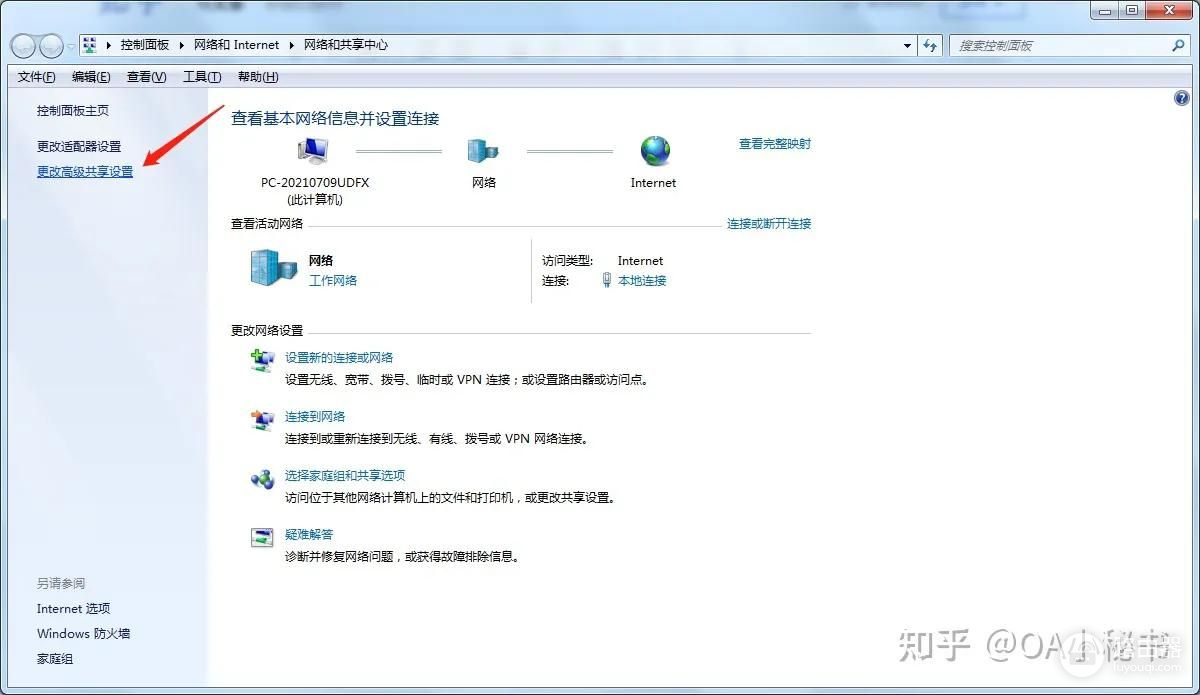This screenshot has width=1200, height=695.
Task: Click the 本地连接 connection link
Action: click(642, 281)
